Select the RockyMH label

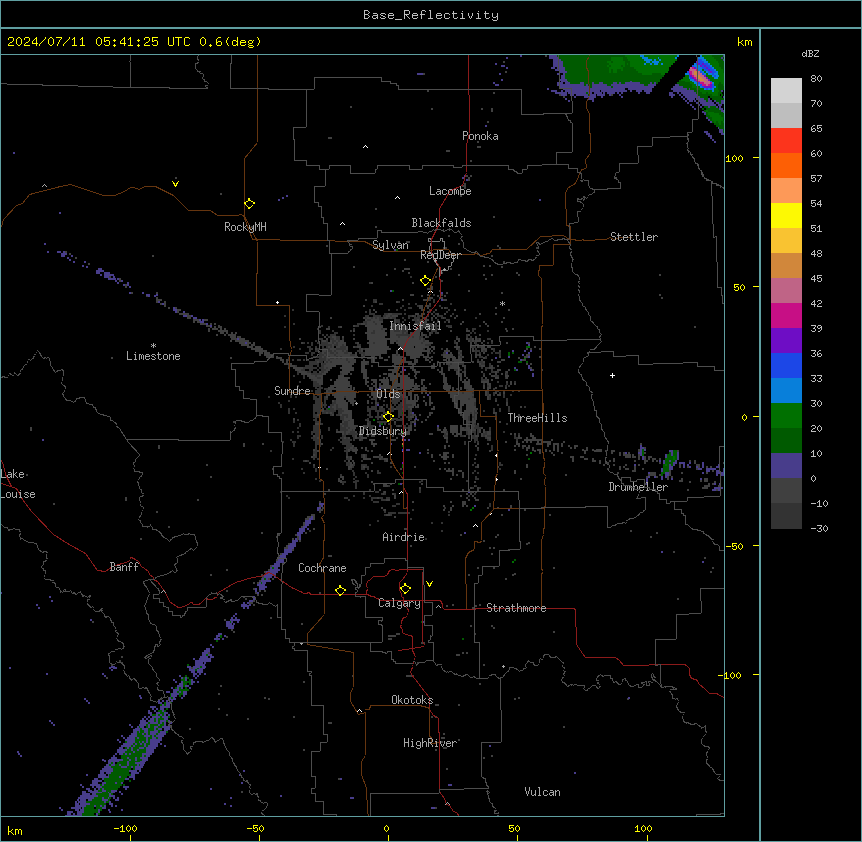coord(245,227)
